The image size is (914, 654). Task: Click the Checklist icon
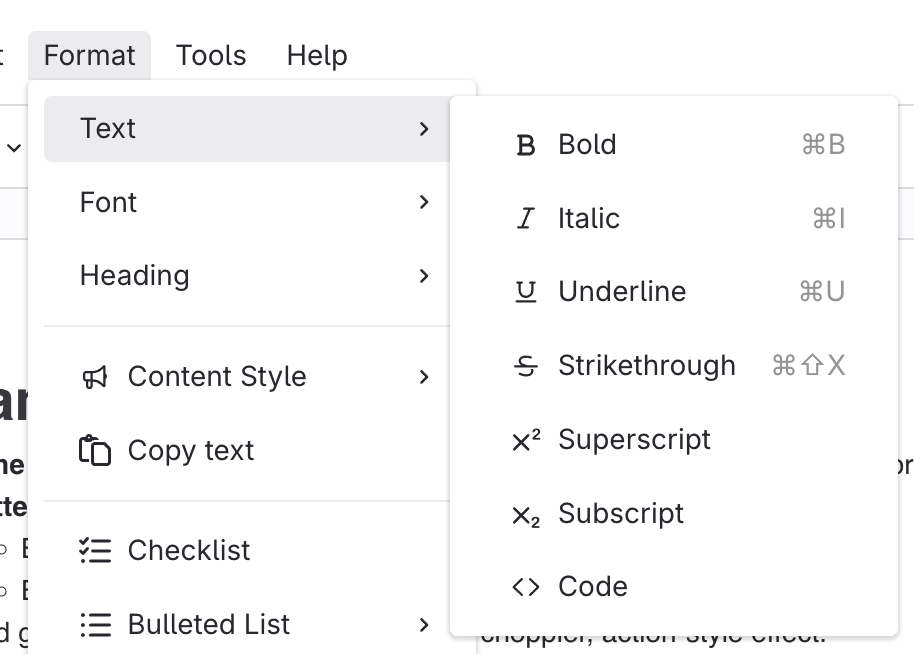pyautogui.click(x=95, y=551)
